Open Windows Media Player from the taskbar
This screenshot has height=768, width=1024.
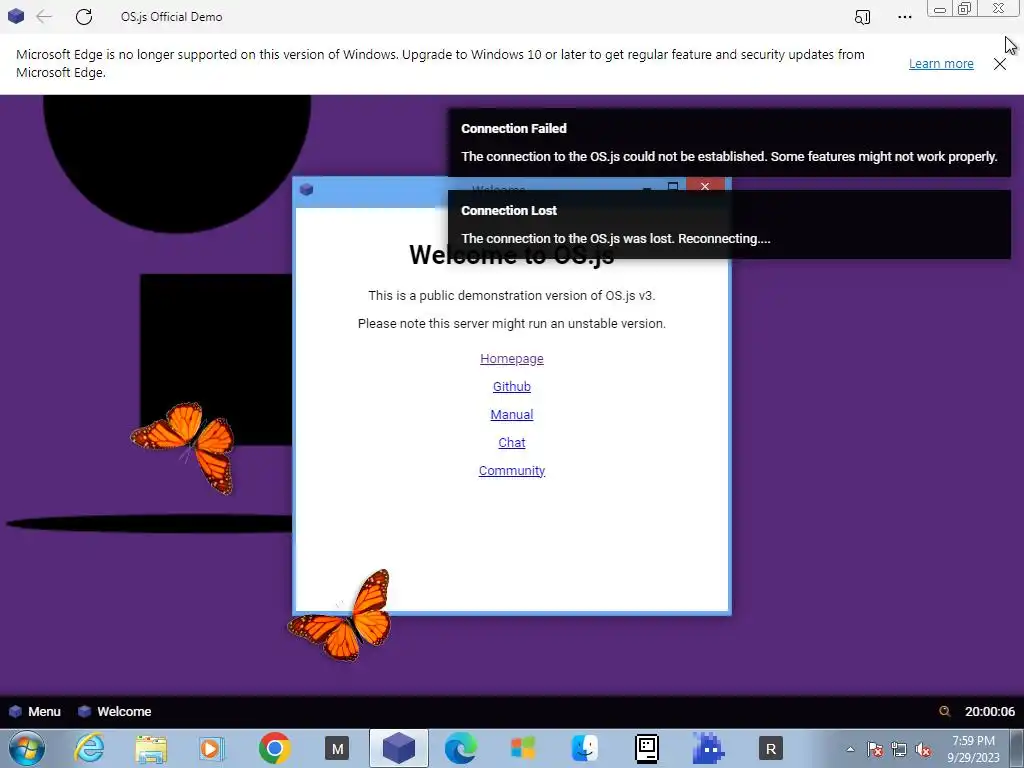coord(212,748)
